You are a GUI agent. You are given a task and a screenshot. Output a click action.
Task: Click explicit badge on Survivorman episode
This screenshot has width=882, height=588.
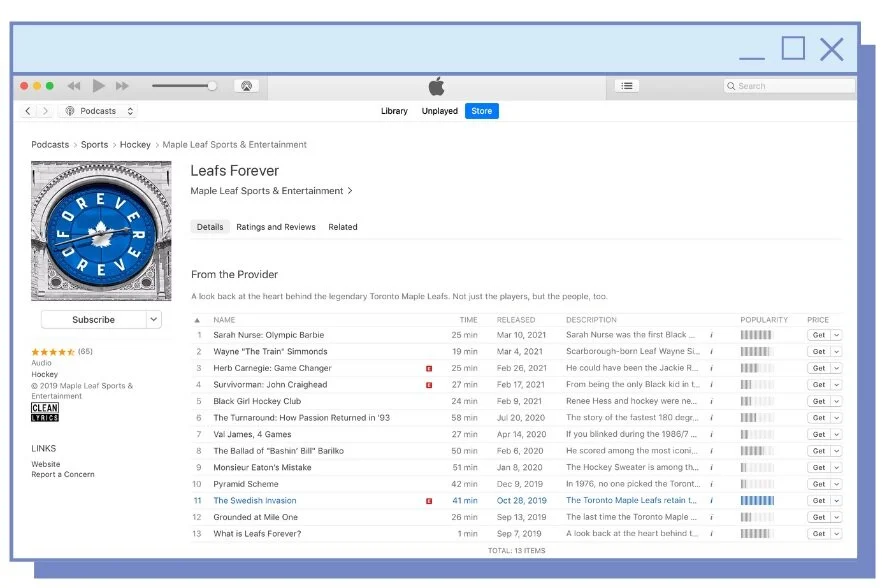(x=429, y=385)
